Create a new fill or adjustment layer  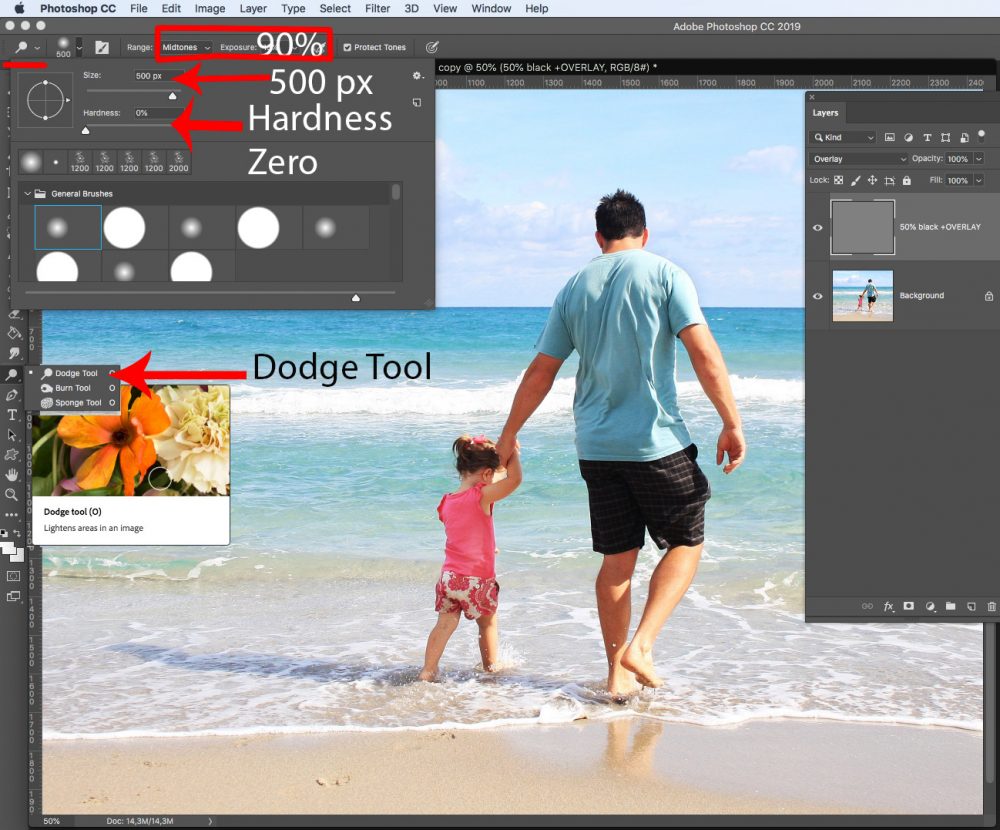pos(930,606)
